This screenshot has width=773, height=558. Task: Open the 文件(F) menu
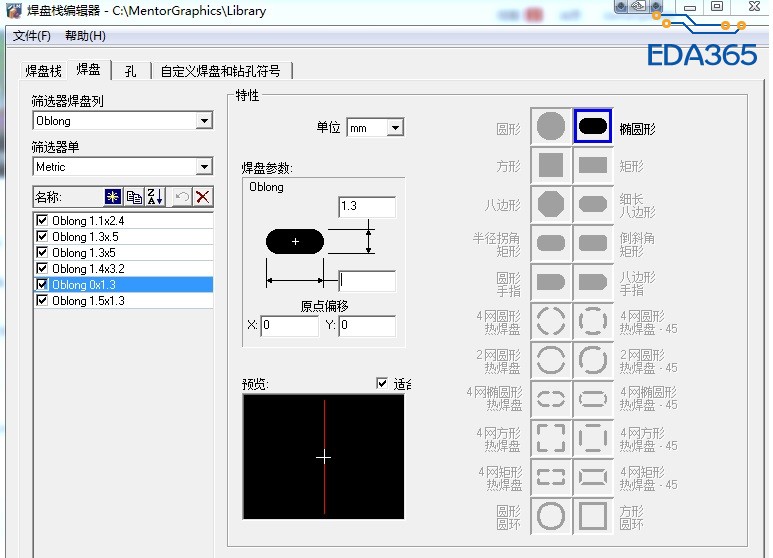[32, 35]
